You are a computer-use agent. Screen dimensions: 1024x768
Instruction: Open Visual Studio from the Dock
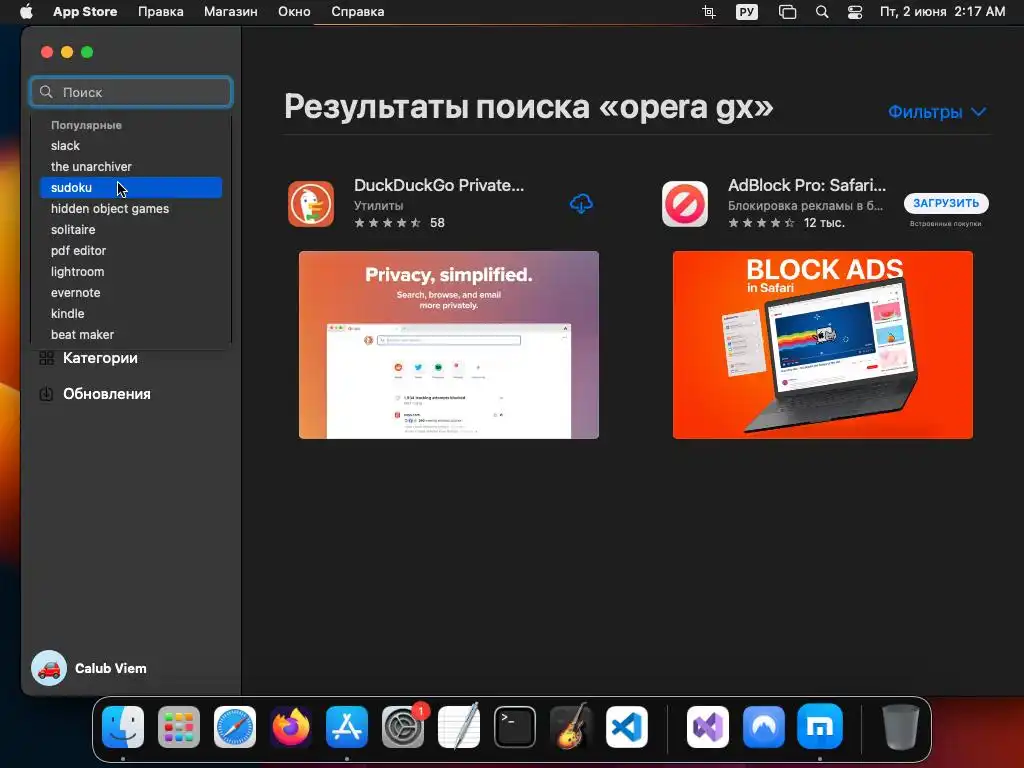[708, 726]
